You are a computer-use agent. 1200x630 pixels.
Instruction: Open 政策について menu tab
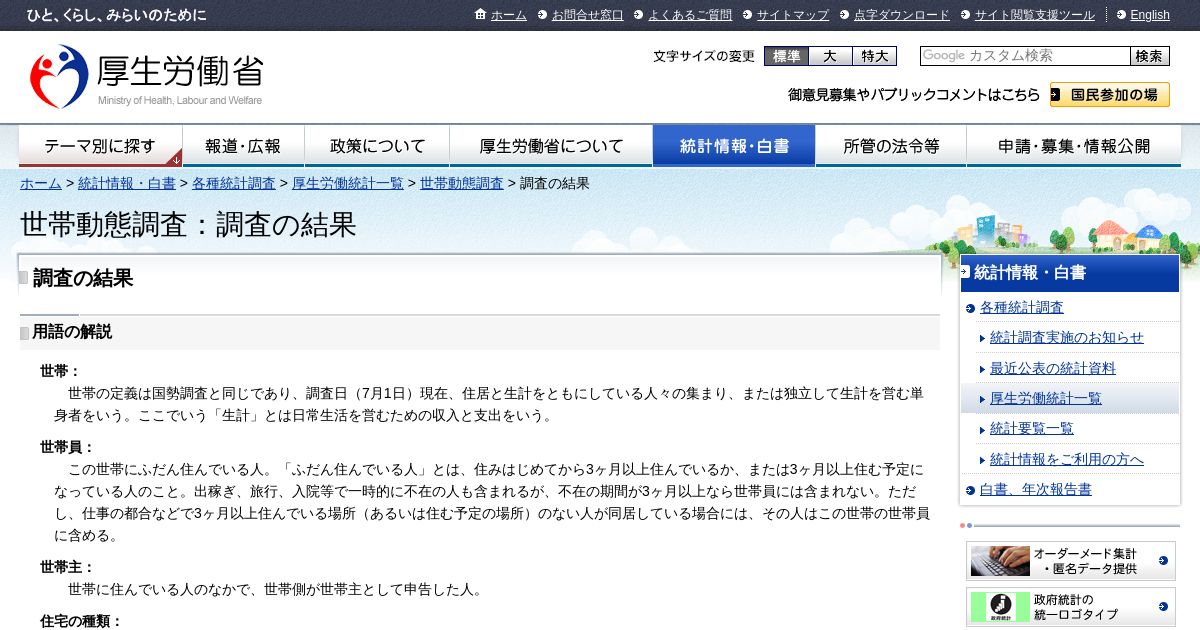click(377, 146)
